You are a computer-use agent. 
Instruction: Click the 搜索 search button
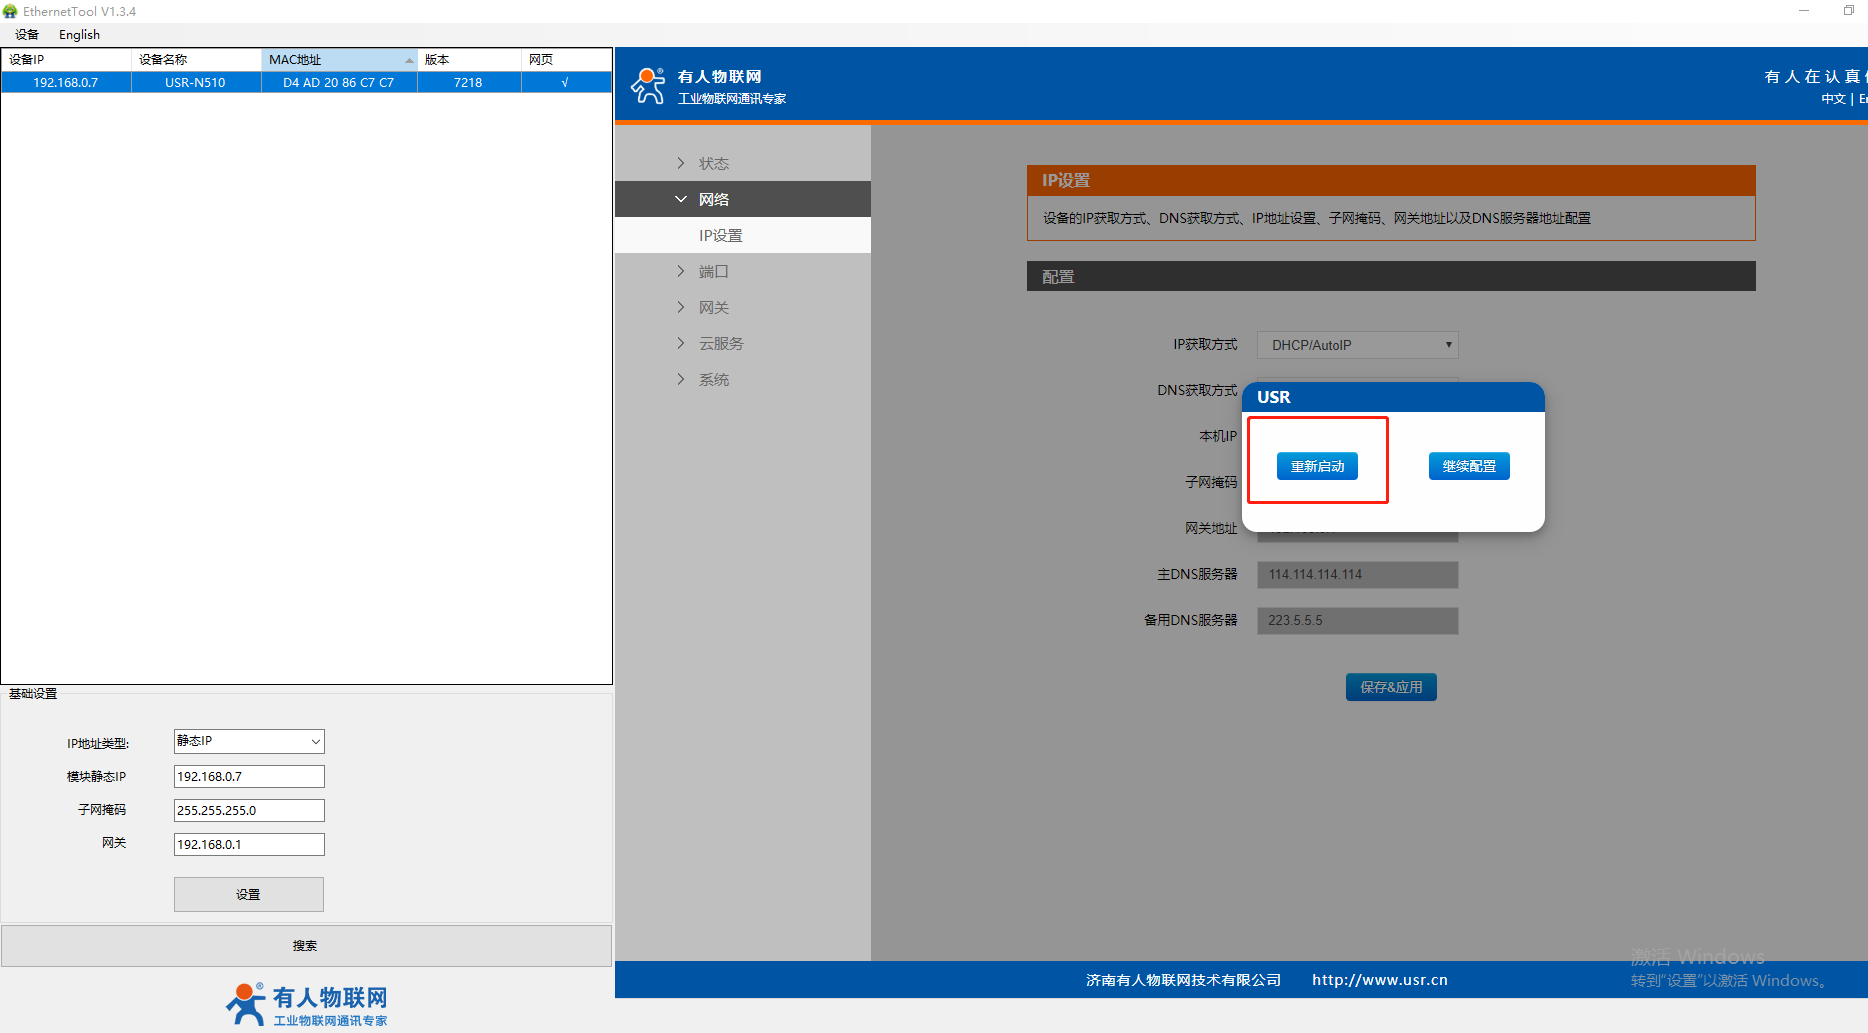tap(305, 945)
